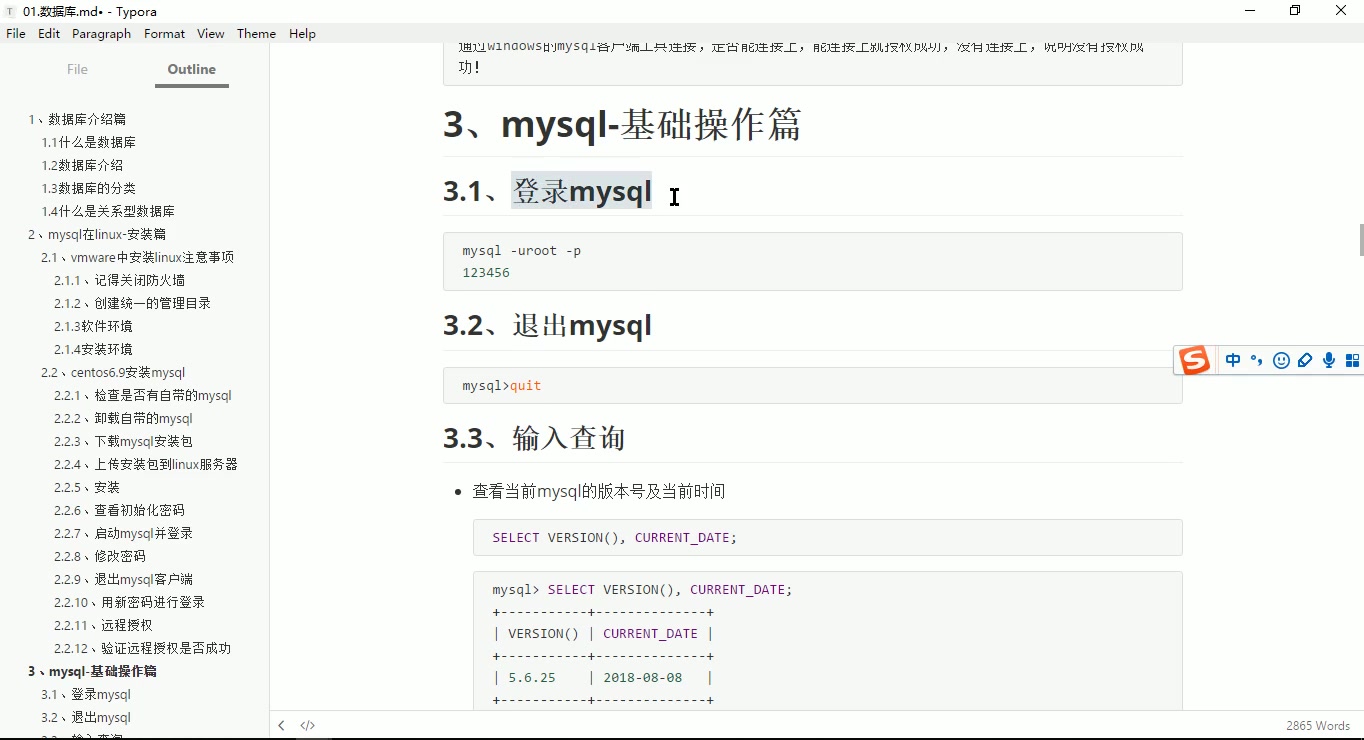The image size is (1364, 740).
Task: Toggle punctuation mode on Sogou bar
Action: click(1257, 361)
